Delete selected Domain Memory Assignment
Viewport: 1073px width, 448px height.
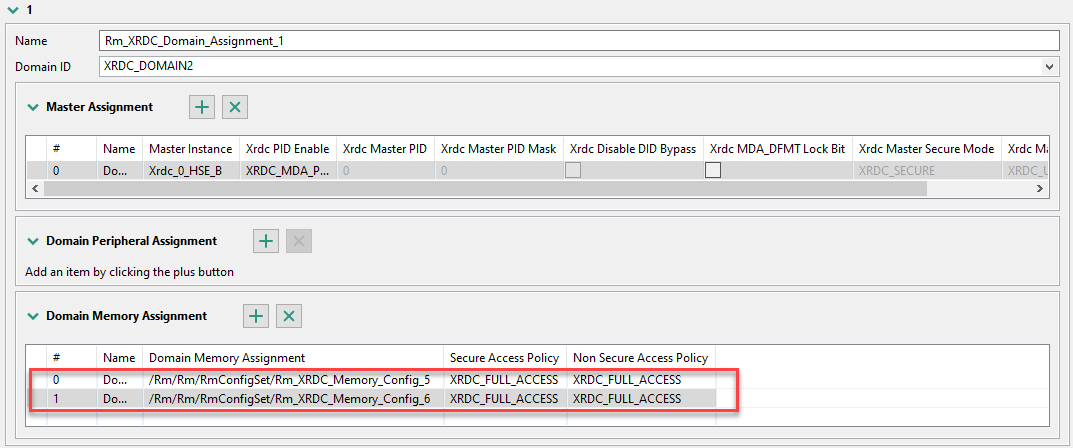tap(289, 316)
